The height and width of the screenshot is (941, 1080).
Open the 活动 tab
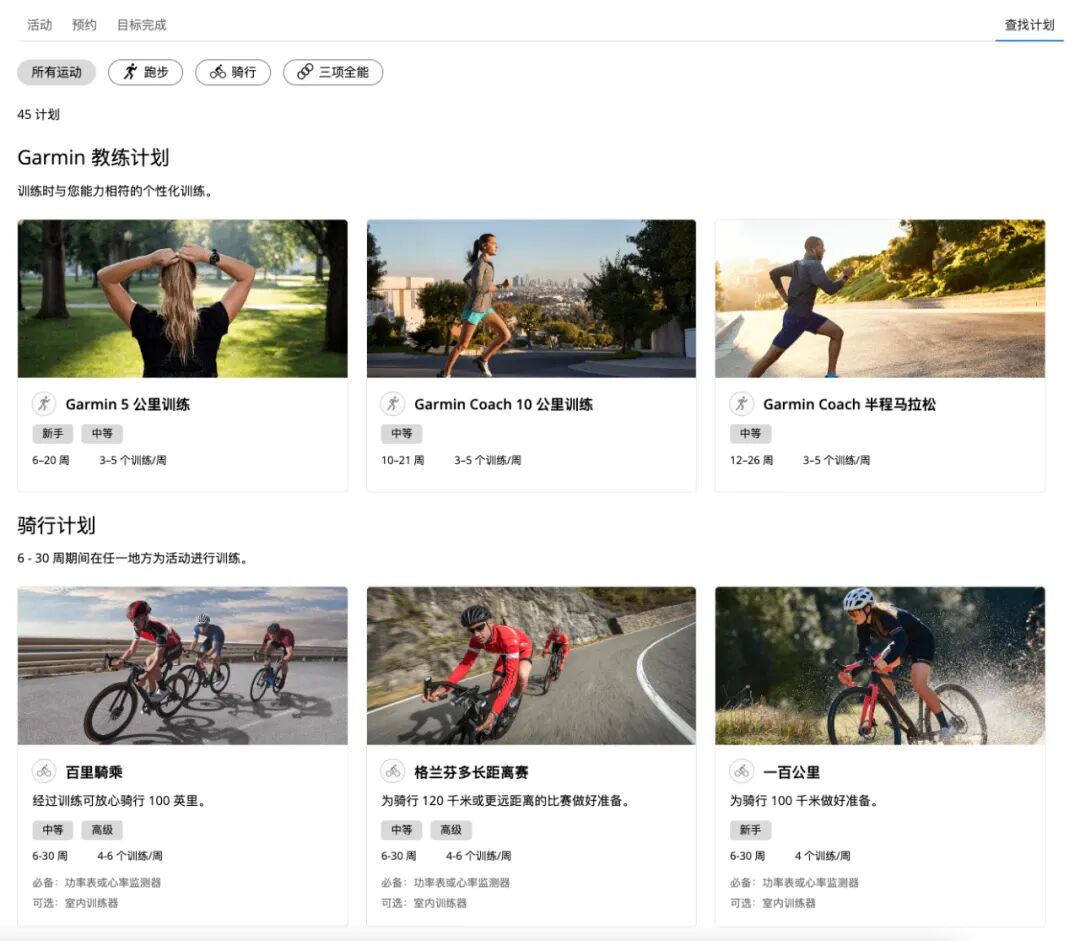coord(39,25)
